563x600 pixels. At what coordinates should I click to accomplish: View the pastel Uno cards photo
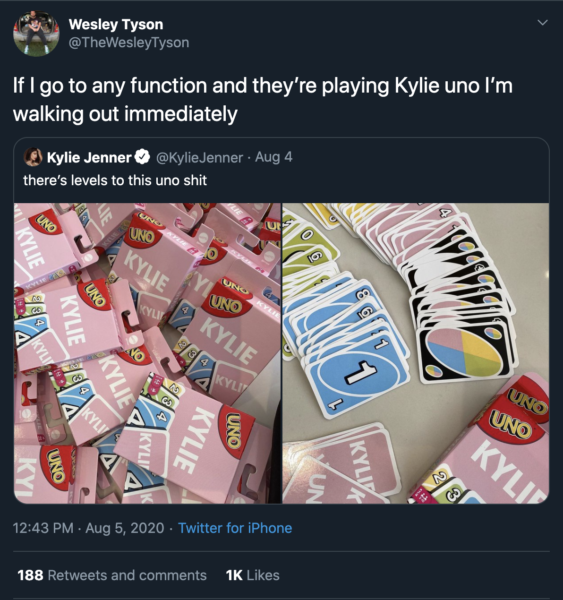tap(416, 353)
